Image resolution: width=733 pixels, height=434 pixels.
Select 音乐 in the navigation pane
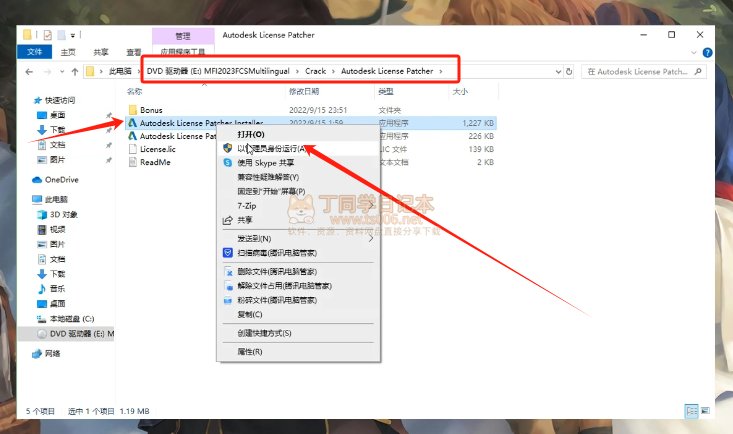click(x=57, y=289)
